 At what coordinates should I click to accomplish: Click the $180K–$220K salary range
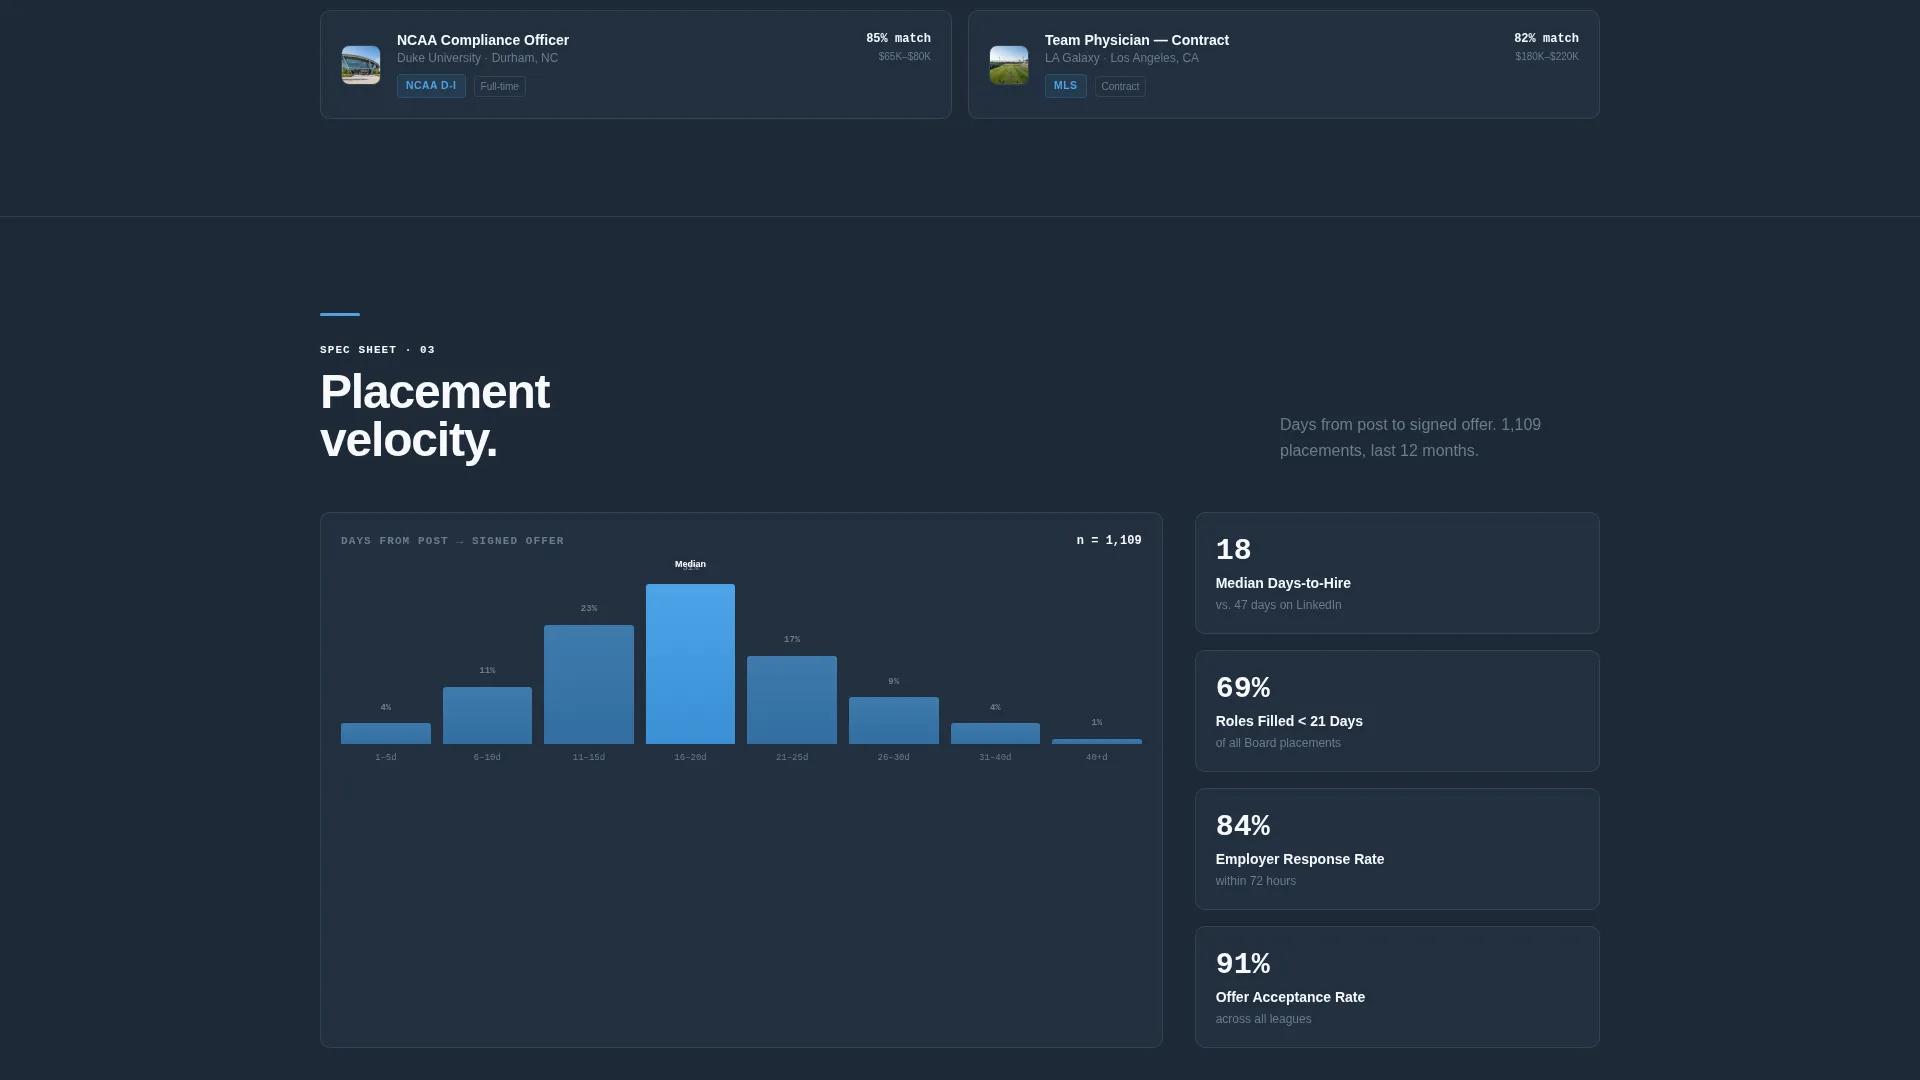click(1547, 57)
